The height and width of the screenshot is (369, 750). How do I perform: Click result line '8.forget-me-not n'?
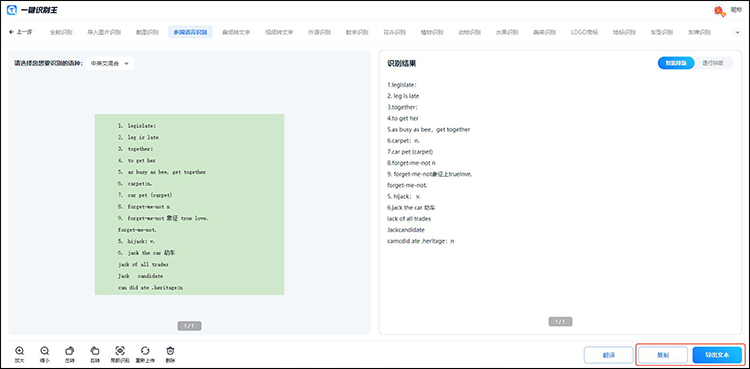point(411,163)
